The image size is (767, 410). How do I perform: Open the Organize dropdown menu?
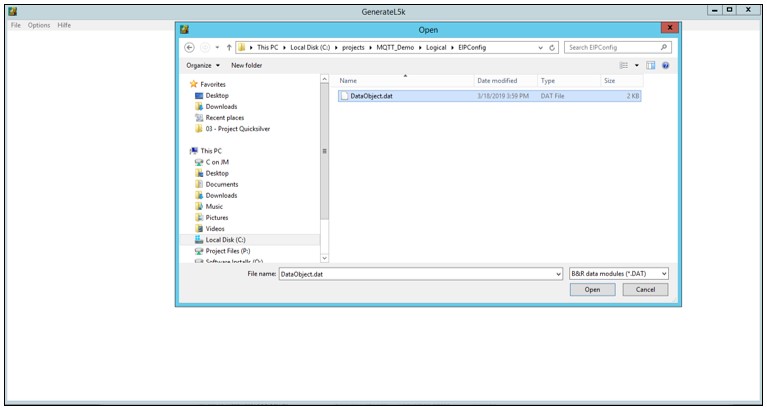[x=202, y=65]
